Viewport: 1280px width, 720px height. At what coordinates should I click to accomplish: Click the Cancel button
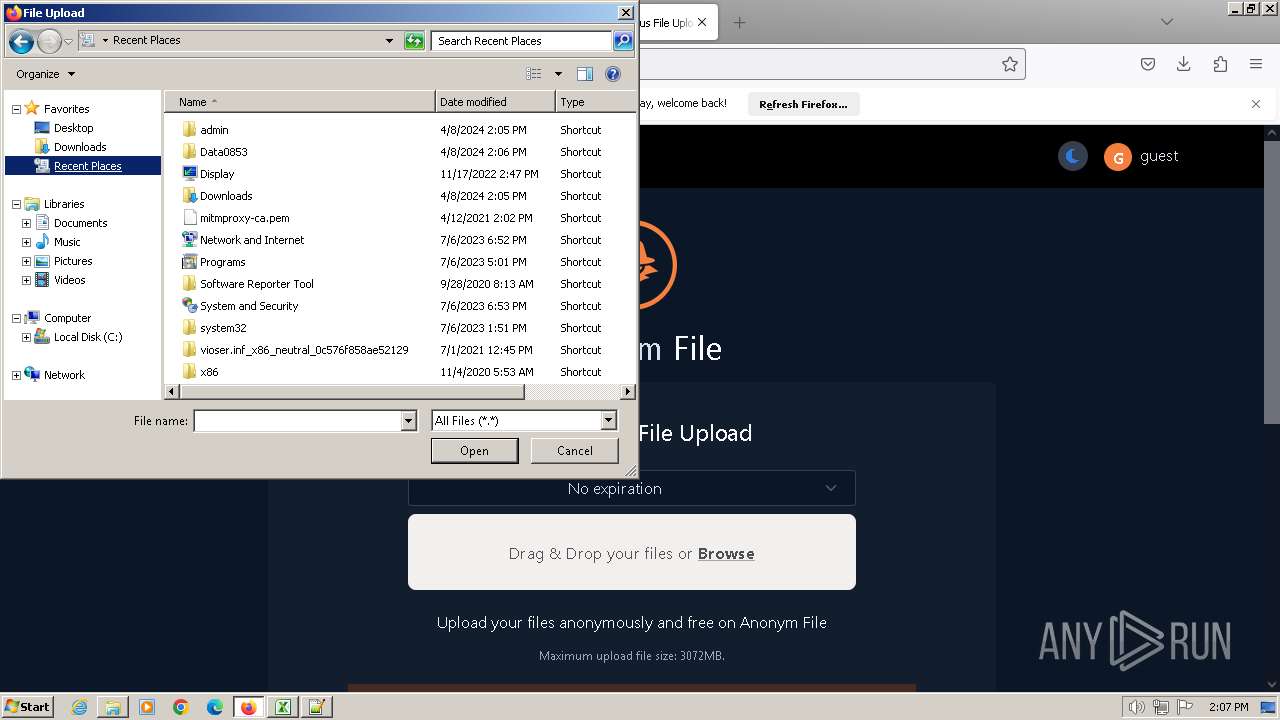click(x=575, y=451)
